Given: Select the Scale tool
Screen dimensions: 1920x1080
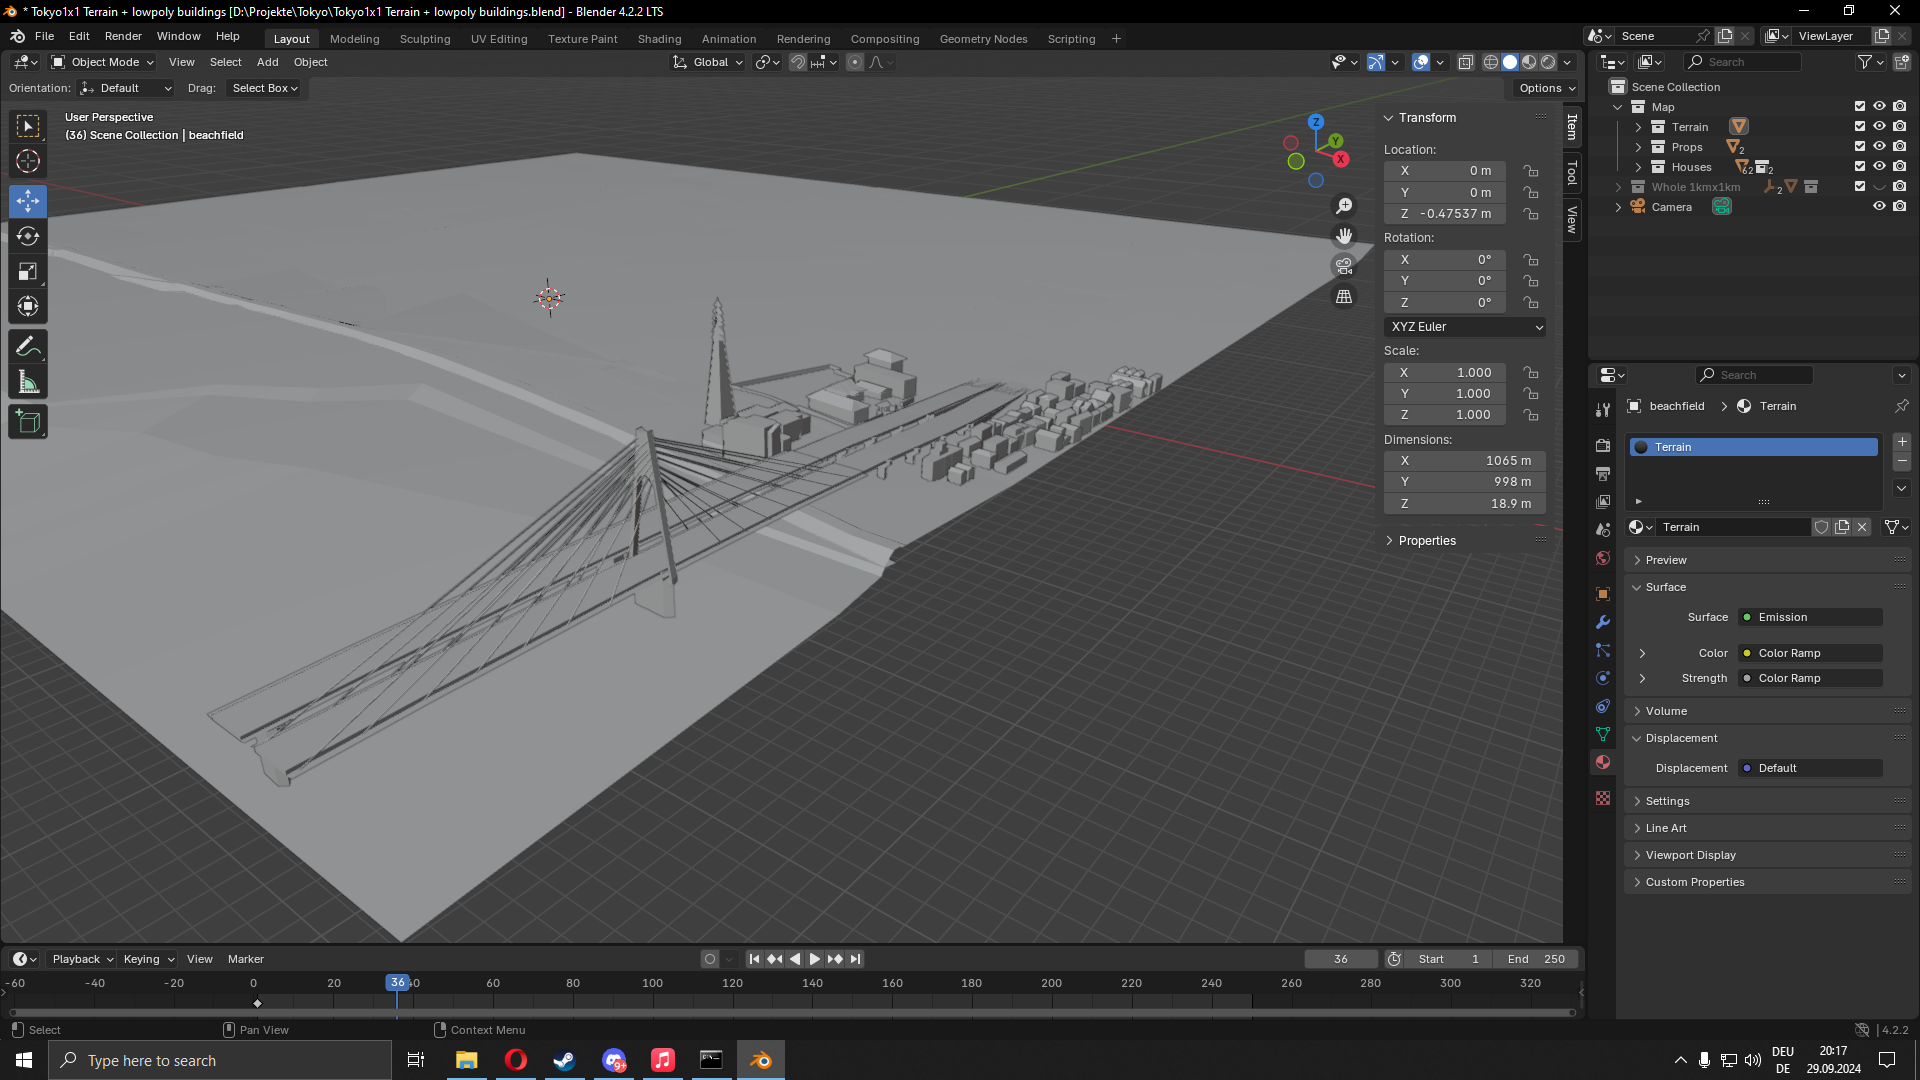Looking at the screenshot, I should pos(28,272).
